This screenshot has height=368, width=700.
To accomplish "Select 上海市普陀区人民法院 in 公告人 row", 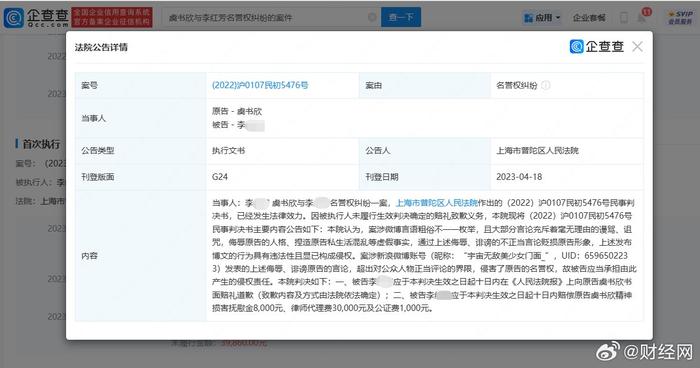I will tap(537, 151).
